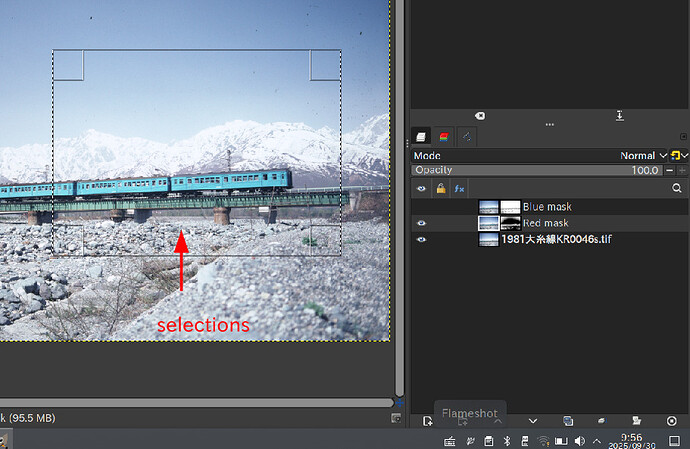Switch to the Channels tab

(444, 136)
